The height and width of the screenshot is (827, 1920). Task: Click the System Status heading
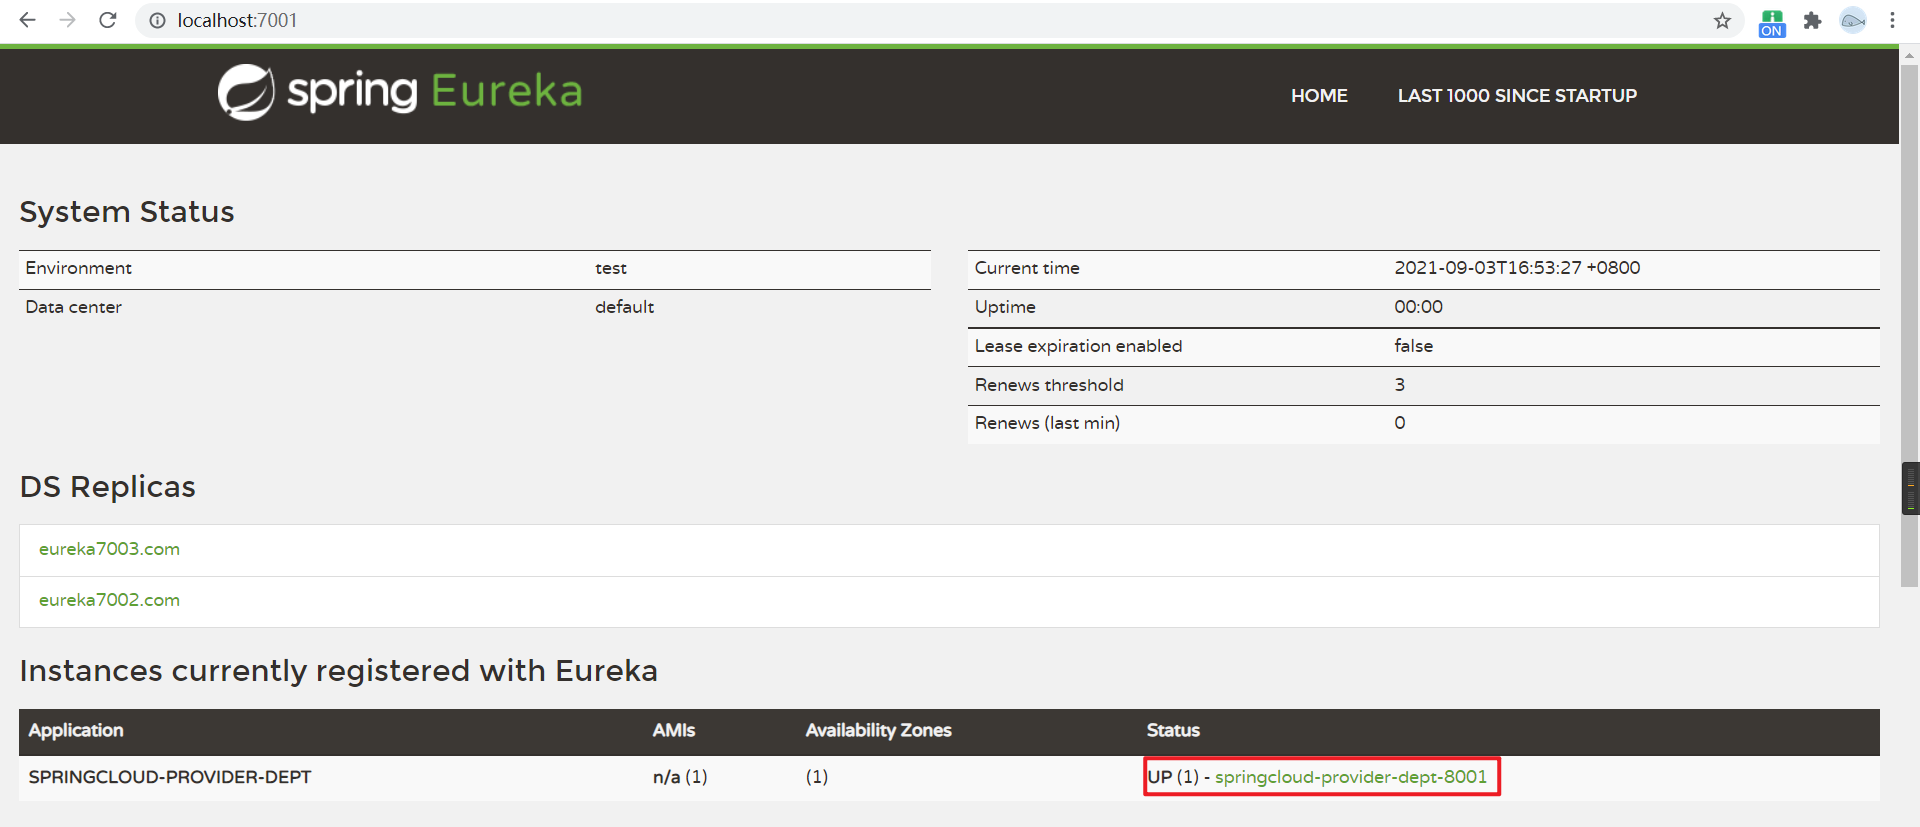pyautogui.click(x=127, y=212)
